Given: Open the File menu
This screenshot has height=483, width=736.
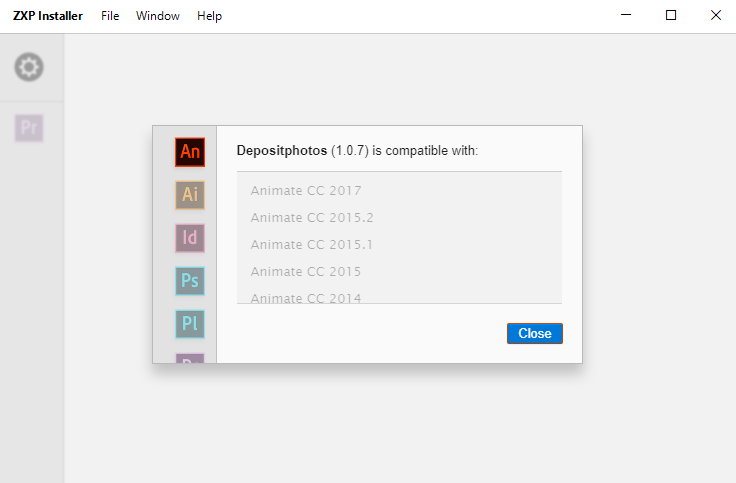Looking at the screenshot, I should pos(110,16).
